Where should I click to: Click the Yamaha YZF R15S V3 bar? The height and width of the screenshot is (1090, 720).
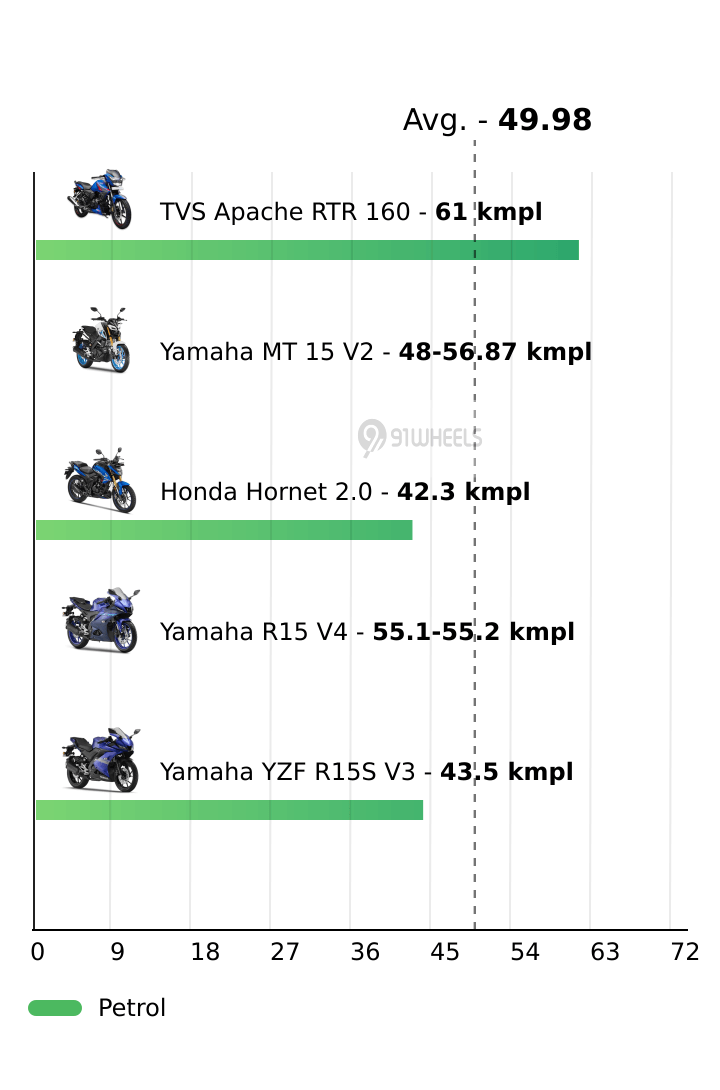pos(229,810)
